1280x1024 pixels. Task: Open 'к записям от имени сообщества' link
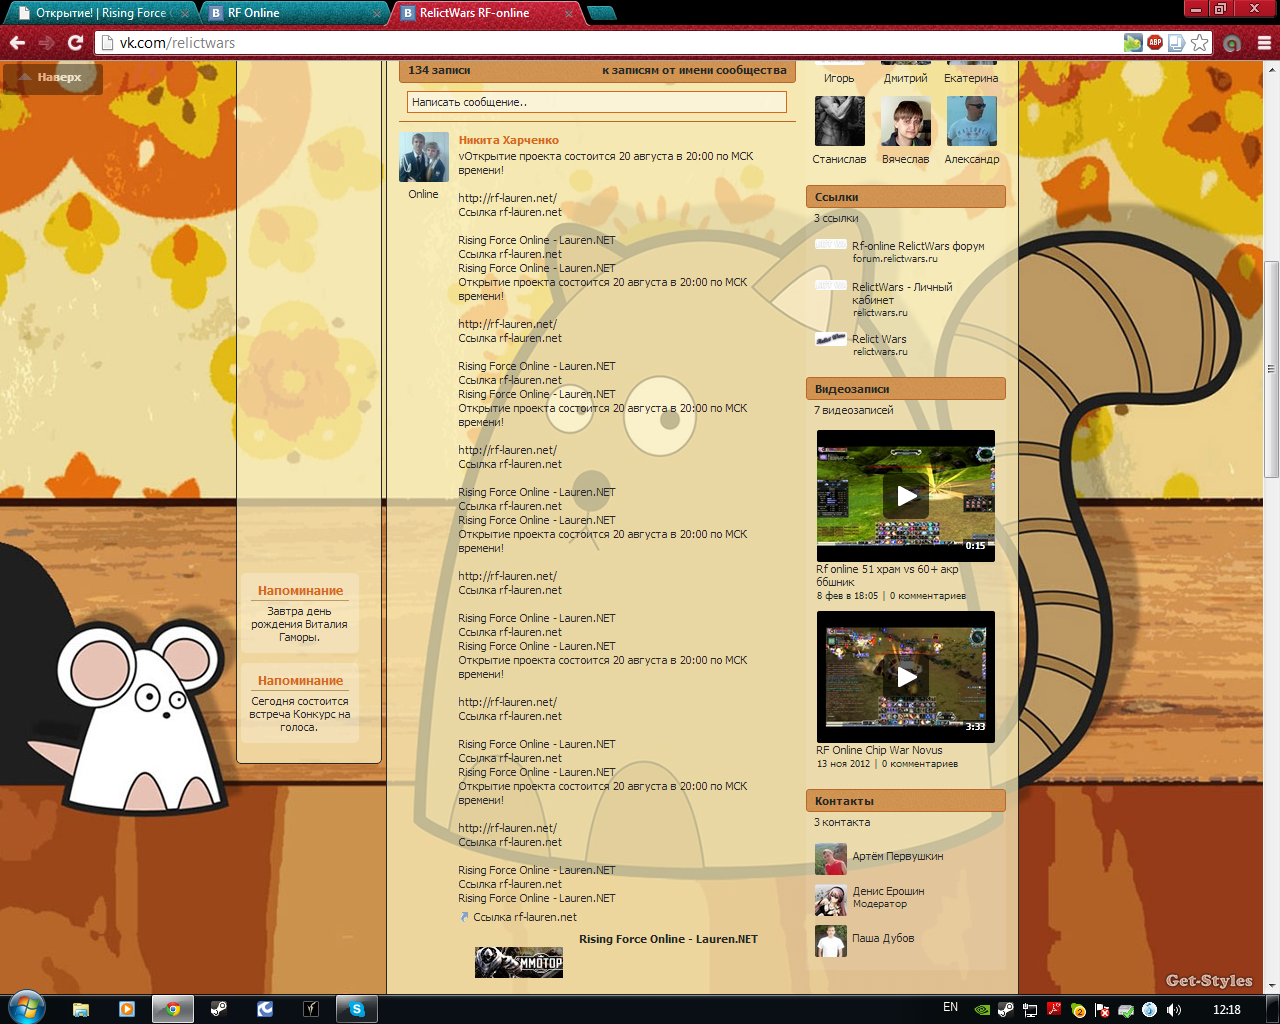coord(694,70)
